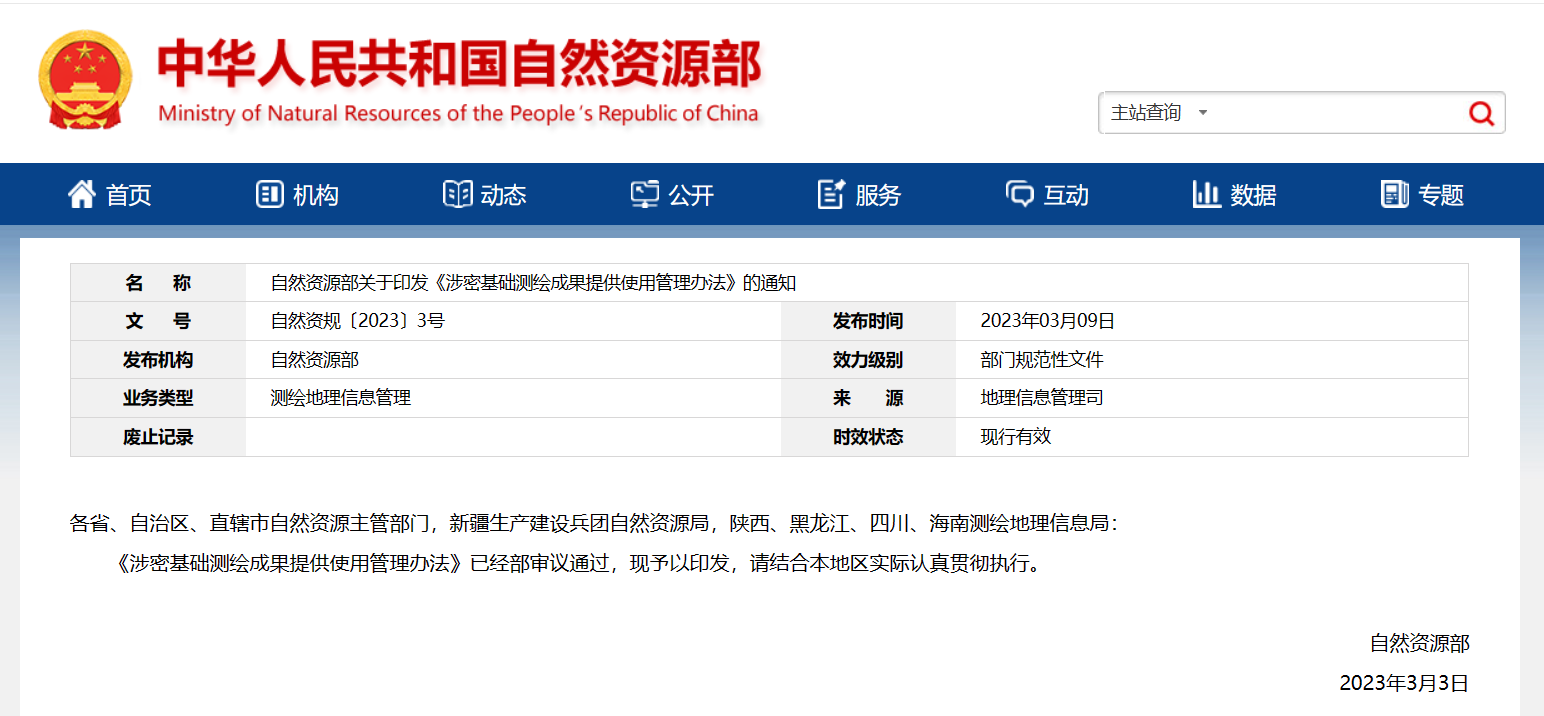Screen dimensions: 1544x716
Task: Focus the site search input field
Action: point(1340,113)
